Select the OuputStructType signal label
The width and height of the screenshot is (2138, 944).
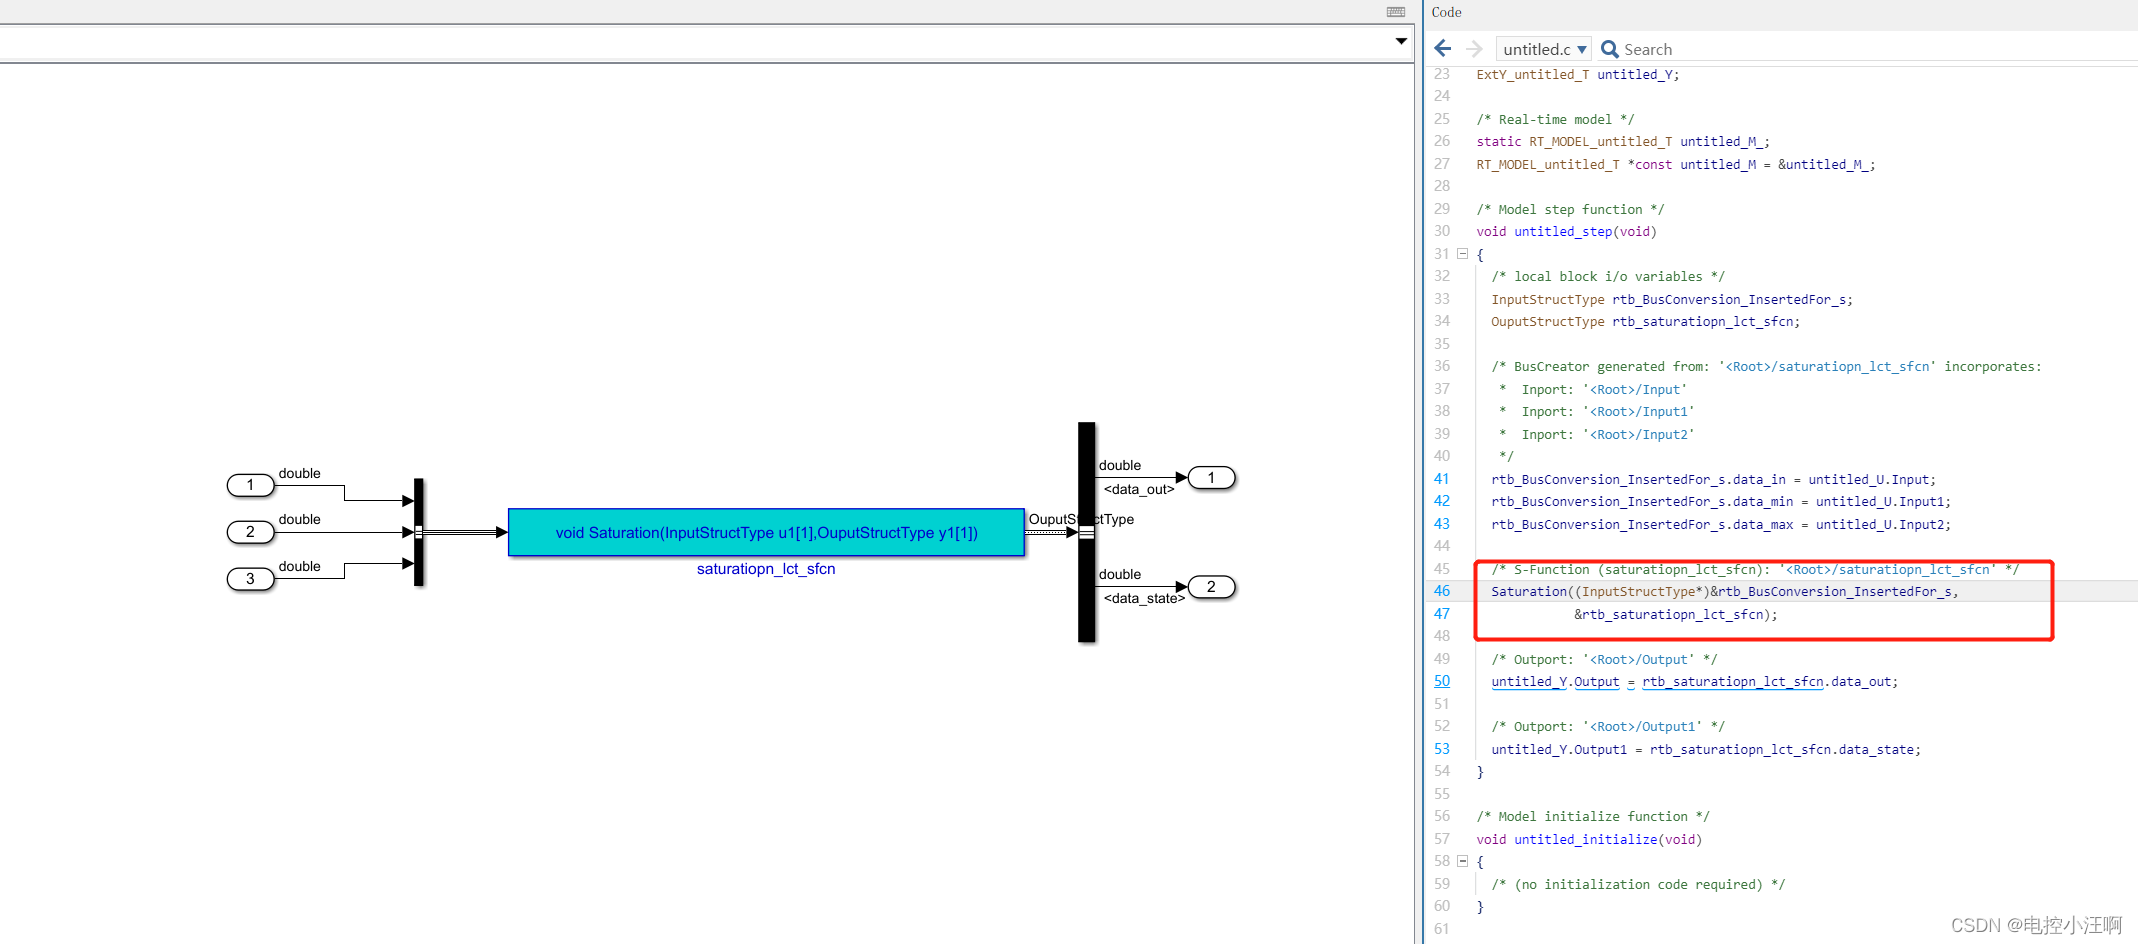pos(1082,519)
